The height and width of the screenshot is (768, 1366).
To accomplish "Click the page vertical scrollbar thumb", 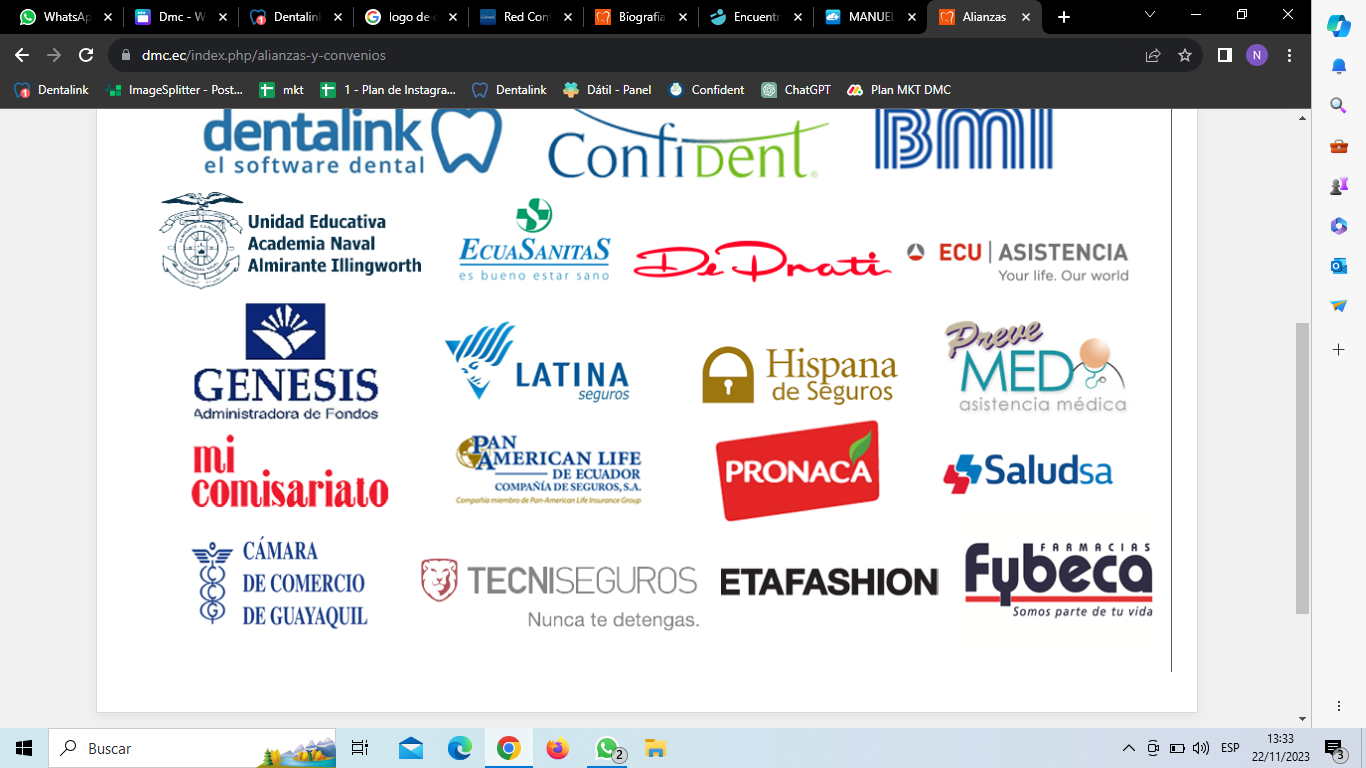I will pyautogui.click(x=1301, y=467).
